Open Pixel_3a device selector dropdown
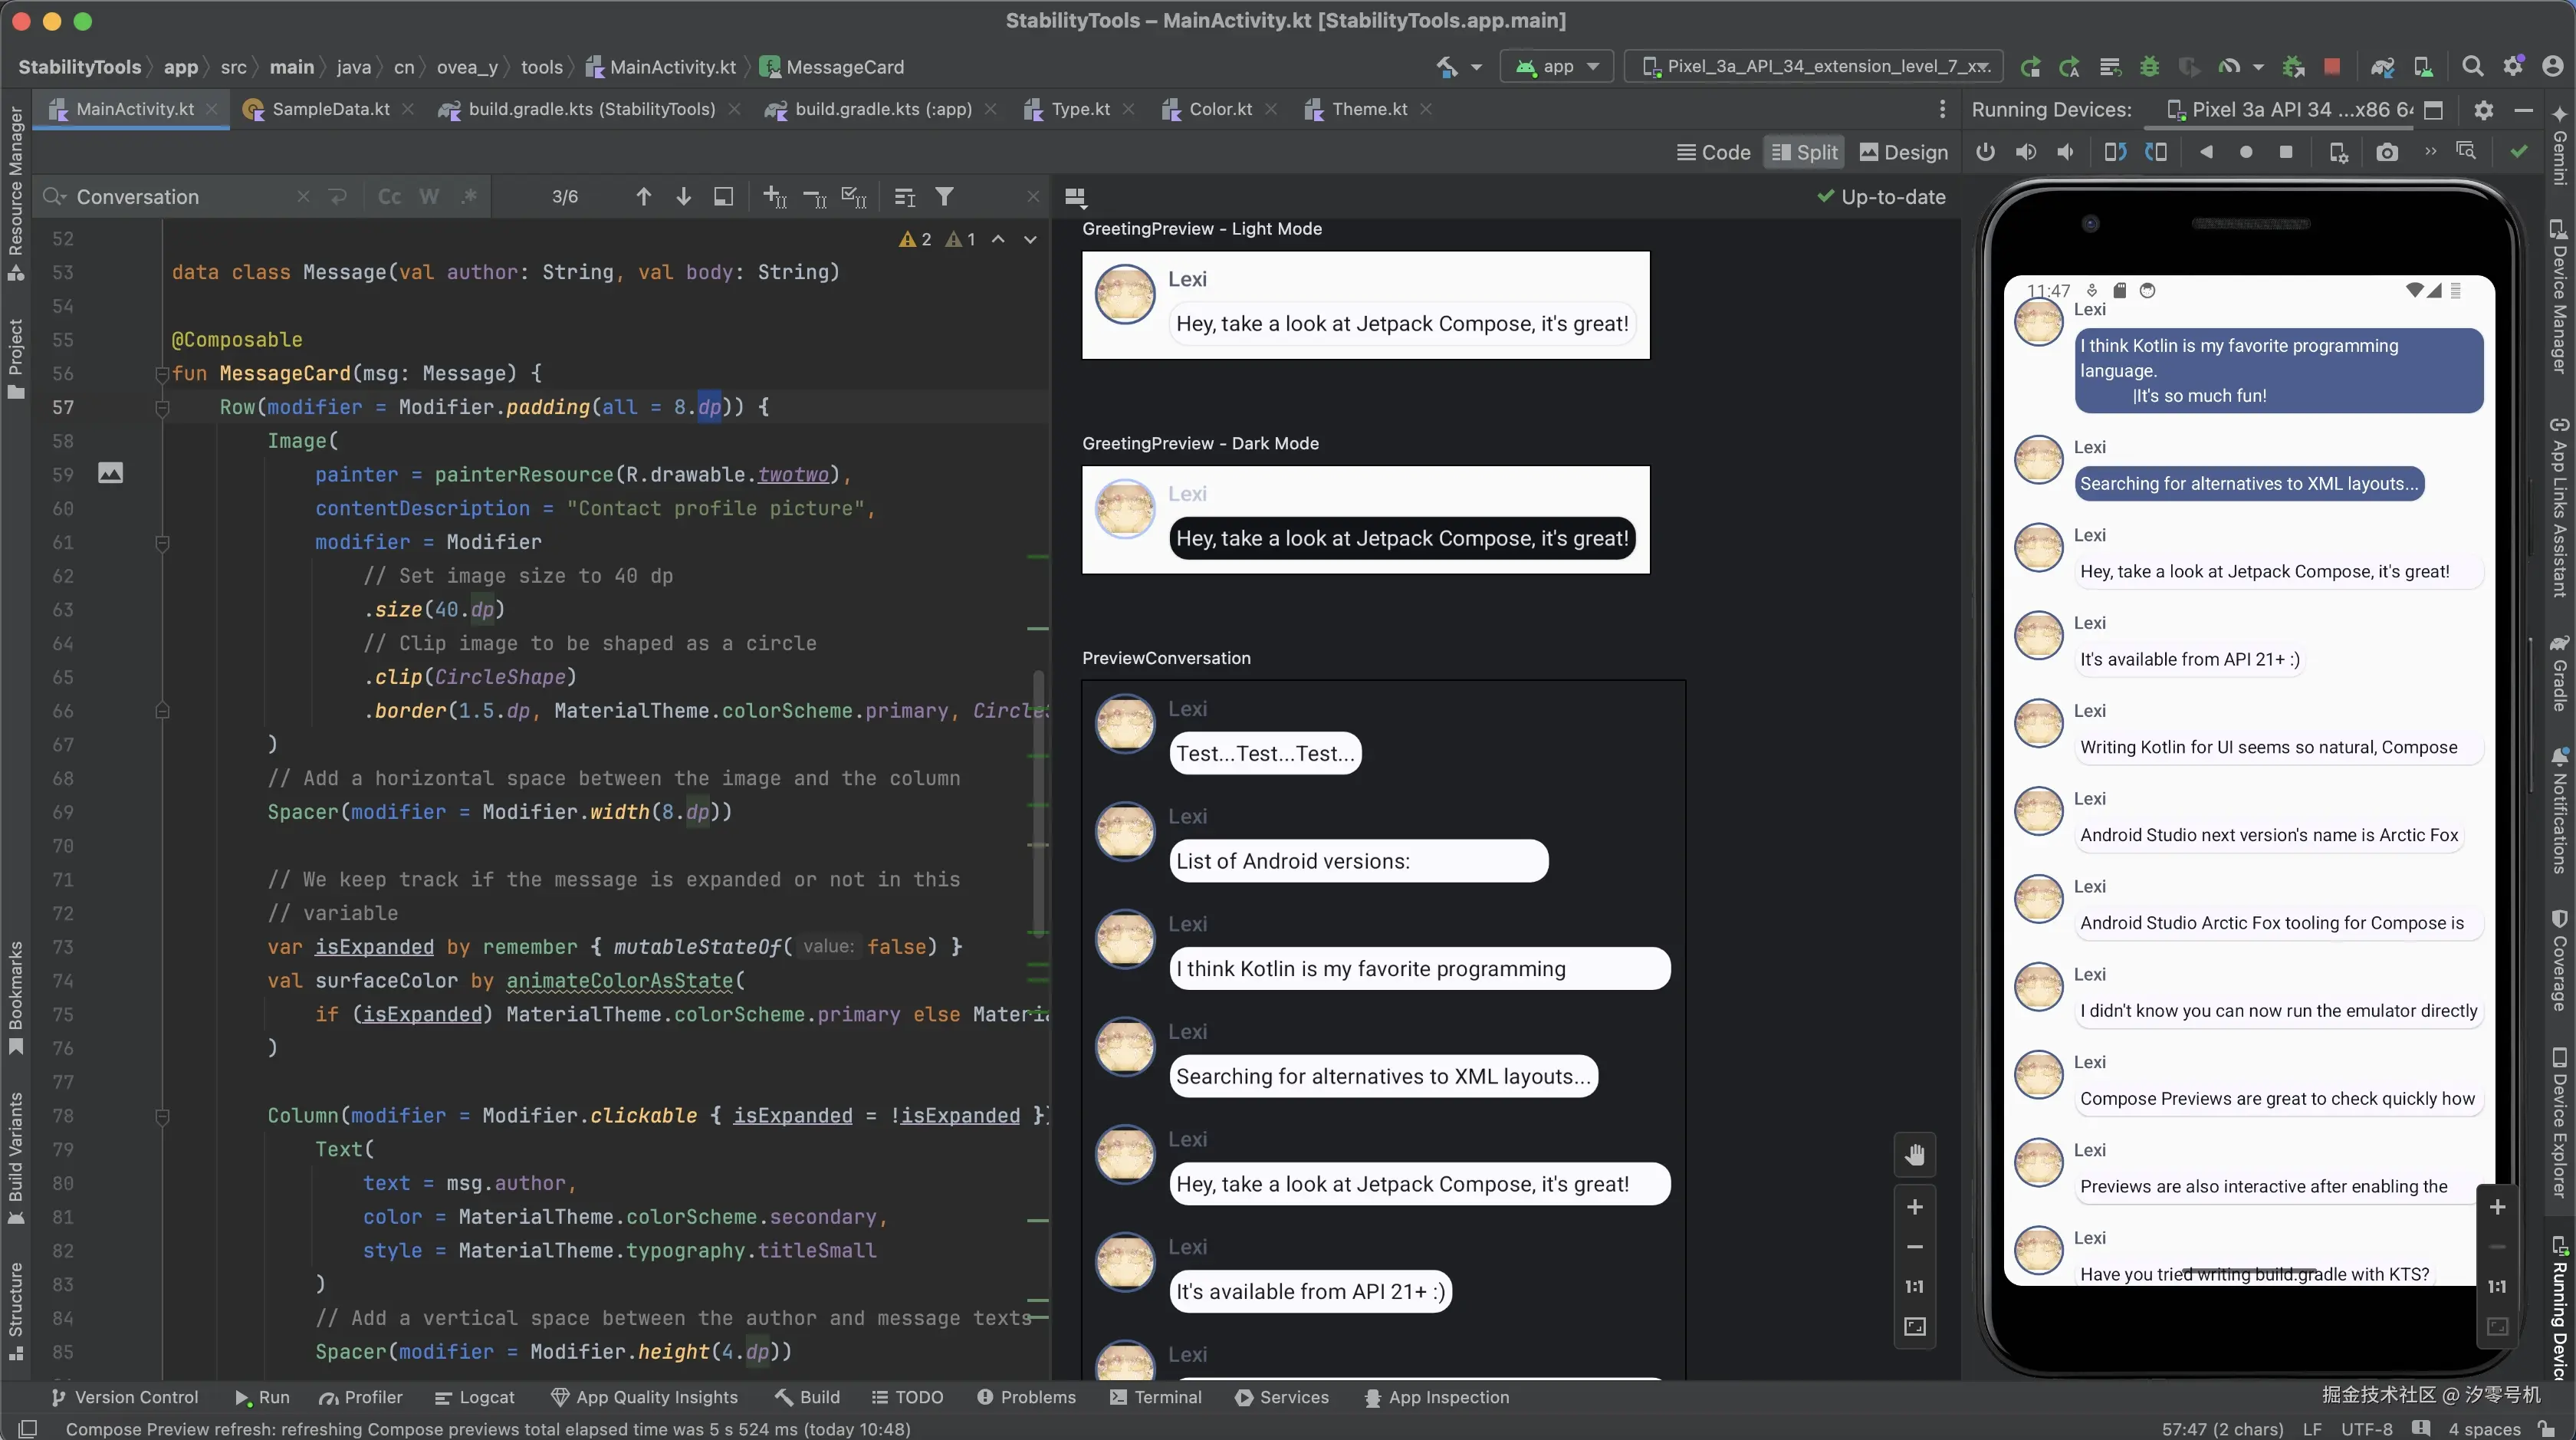The height and width of the screenshot is (1440, 2576). tap(1816, 67)
